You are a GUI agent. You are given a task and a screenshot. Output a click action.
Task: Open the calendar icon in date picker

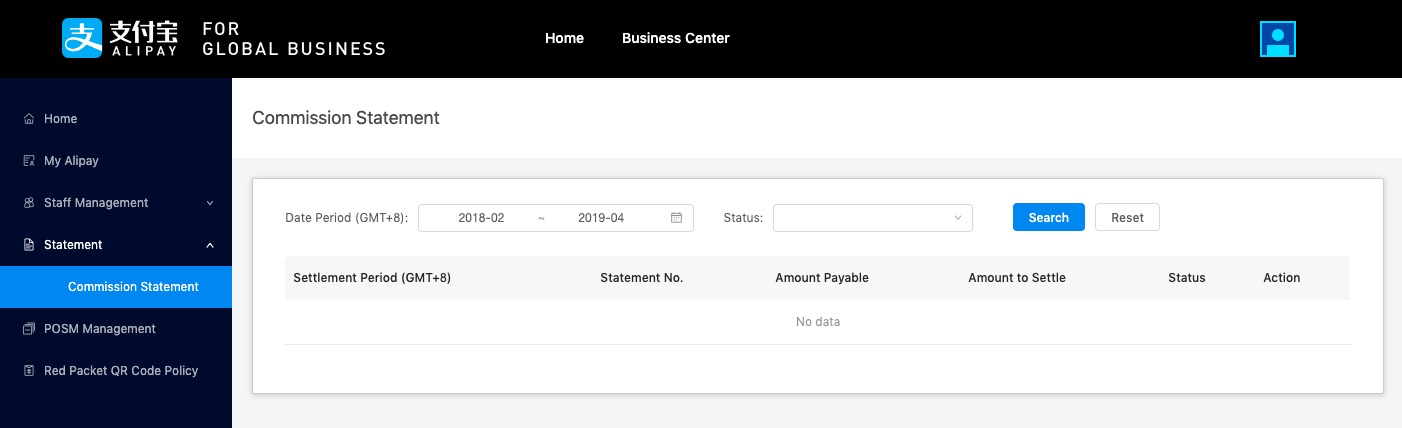tap(676, 218)
